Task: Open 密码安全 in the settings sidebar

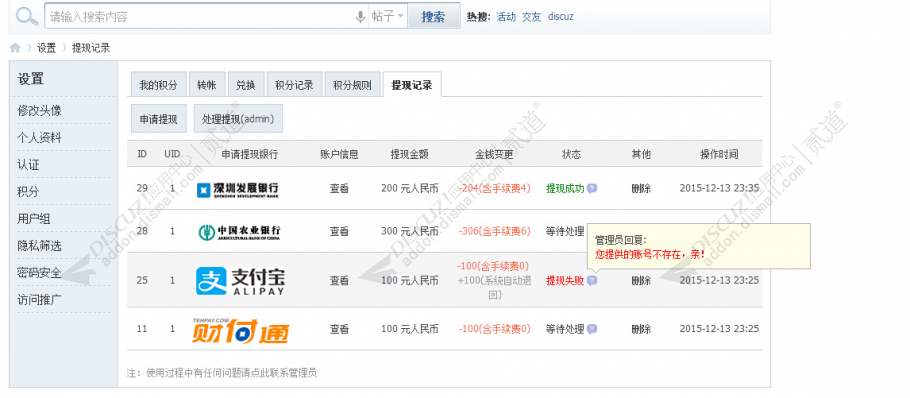Action: [x=39, y=273]
